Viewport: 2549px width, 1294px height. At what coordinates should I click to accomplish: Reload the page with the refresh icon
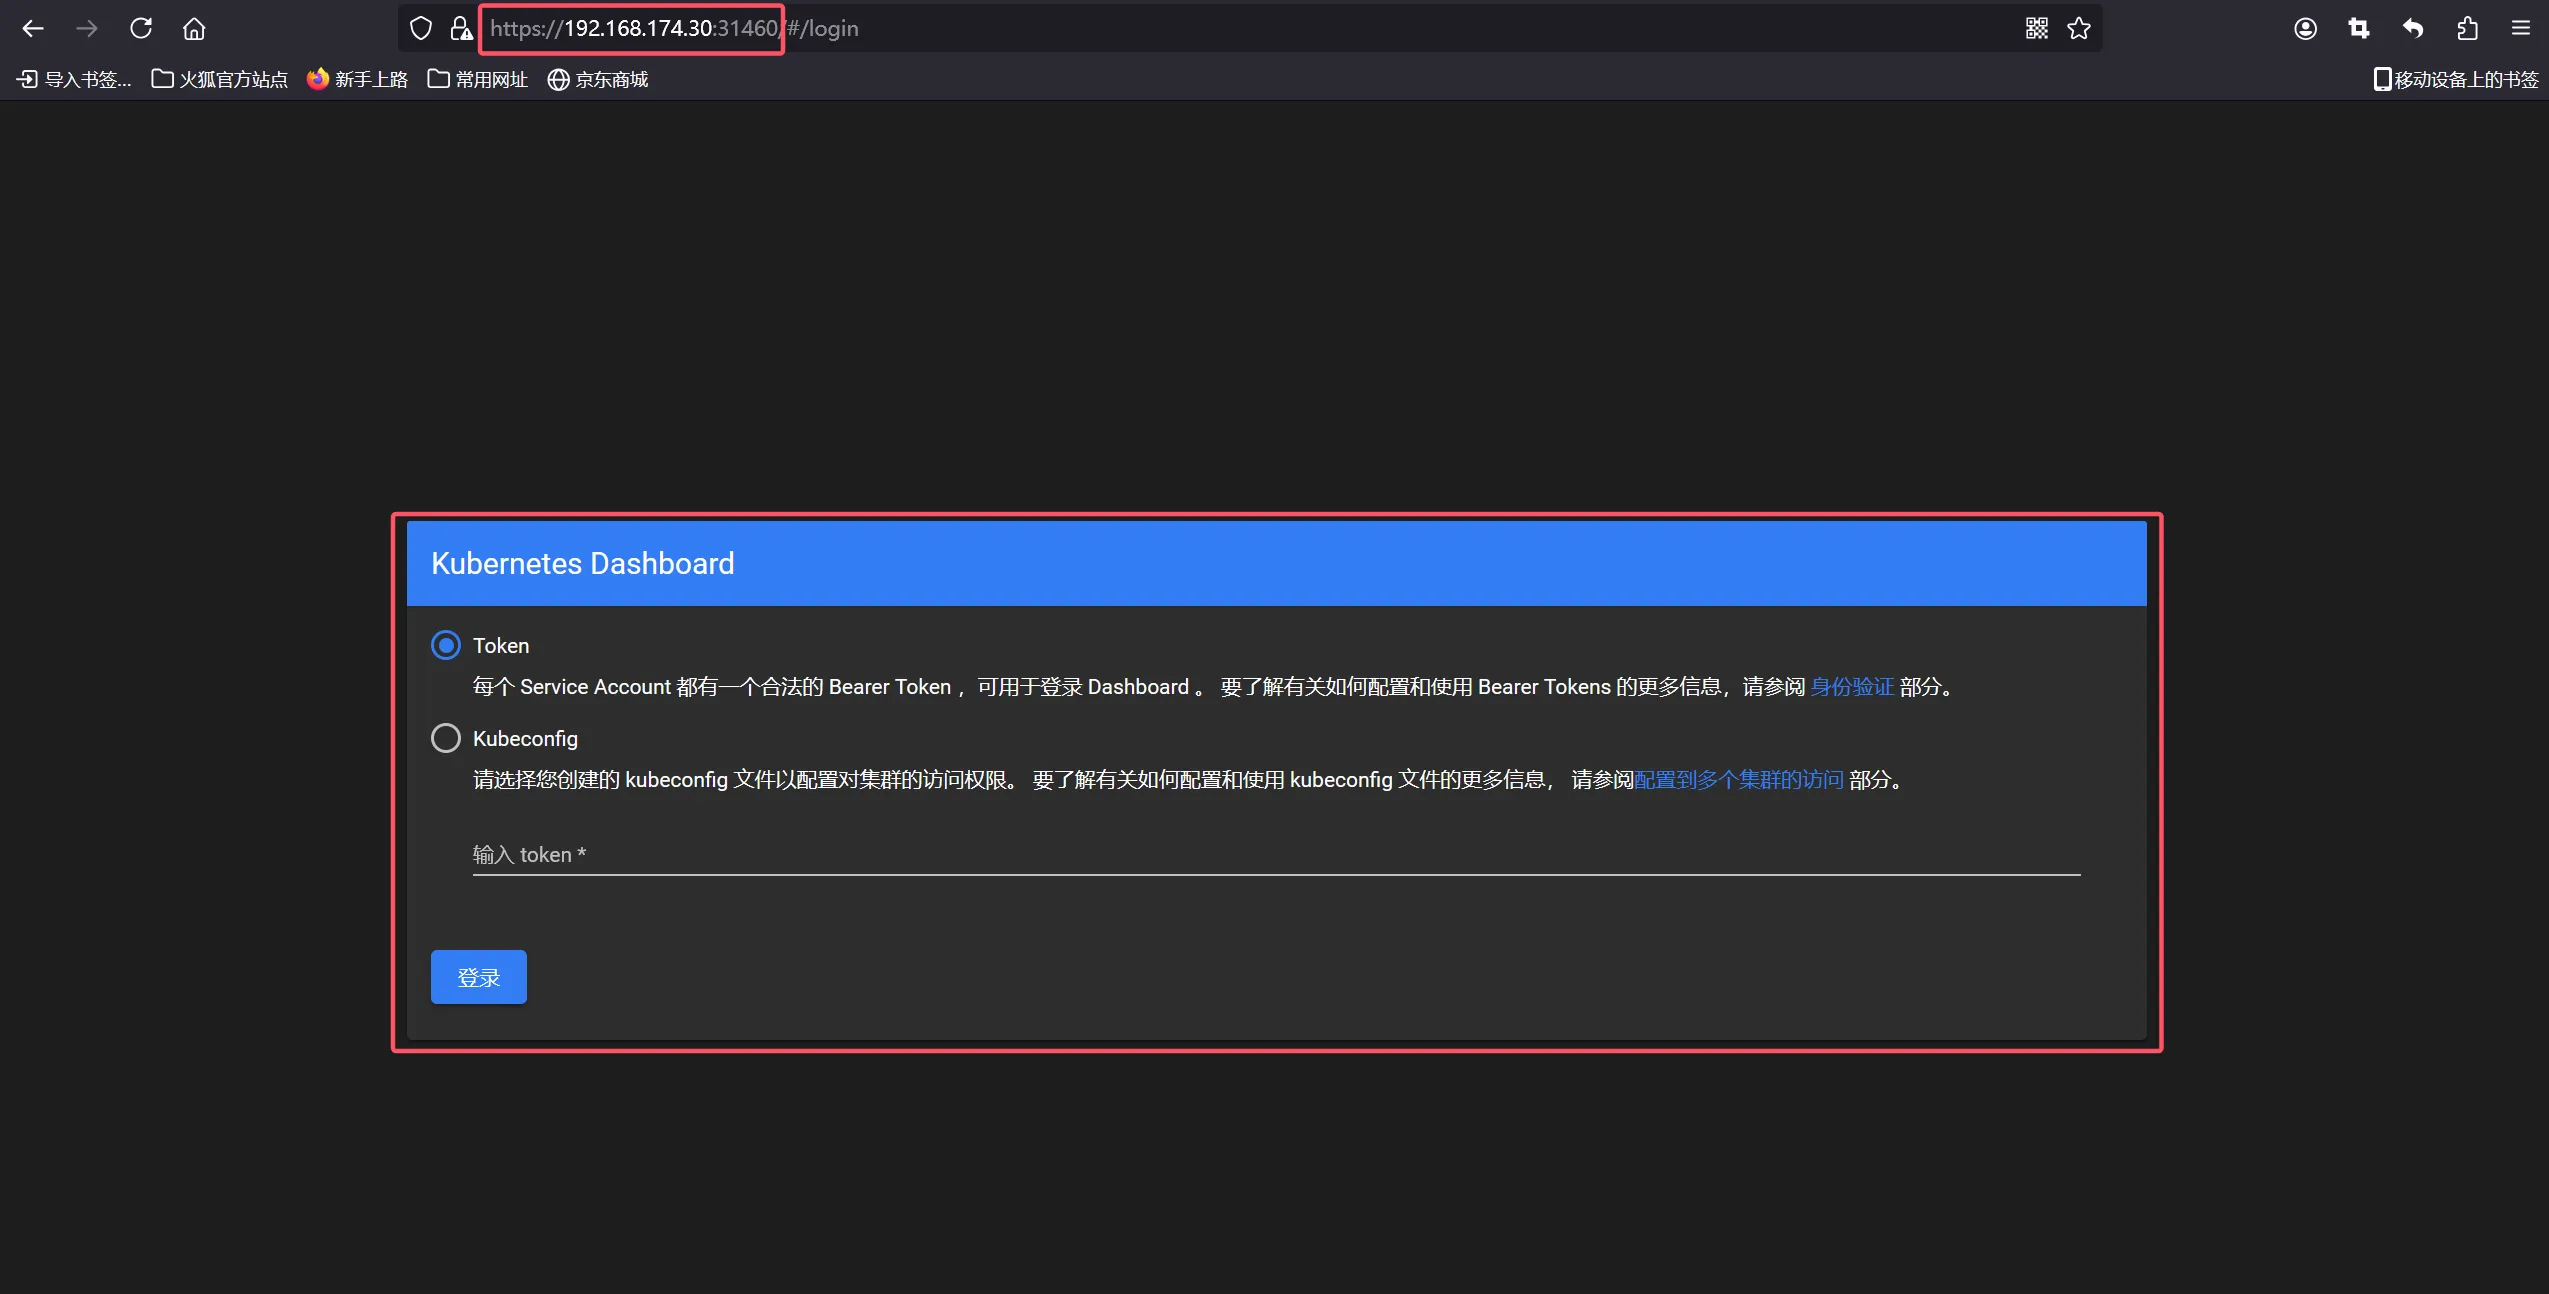coord(141,28)
